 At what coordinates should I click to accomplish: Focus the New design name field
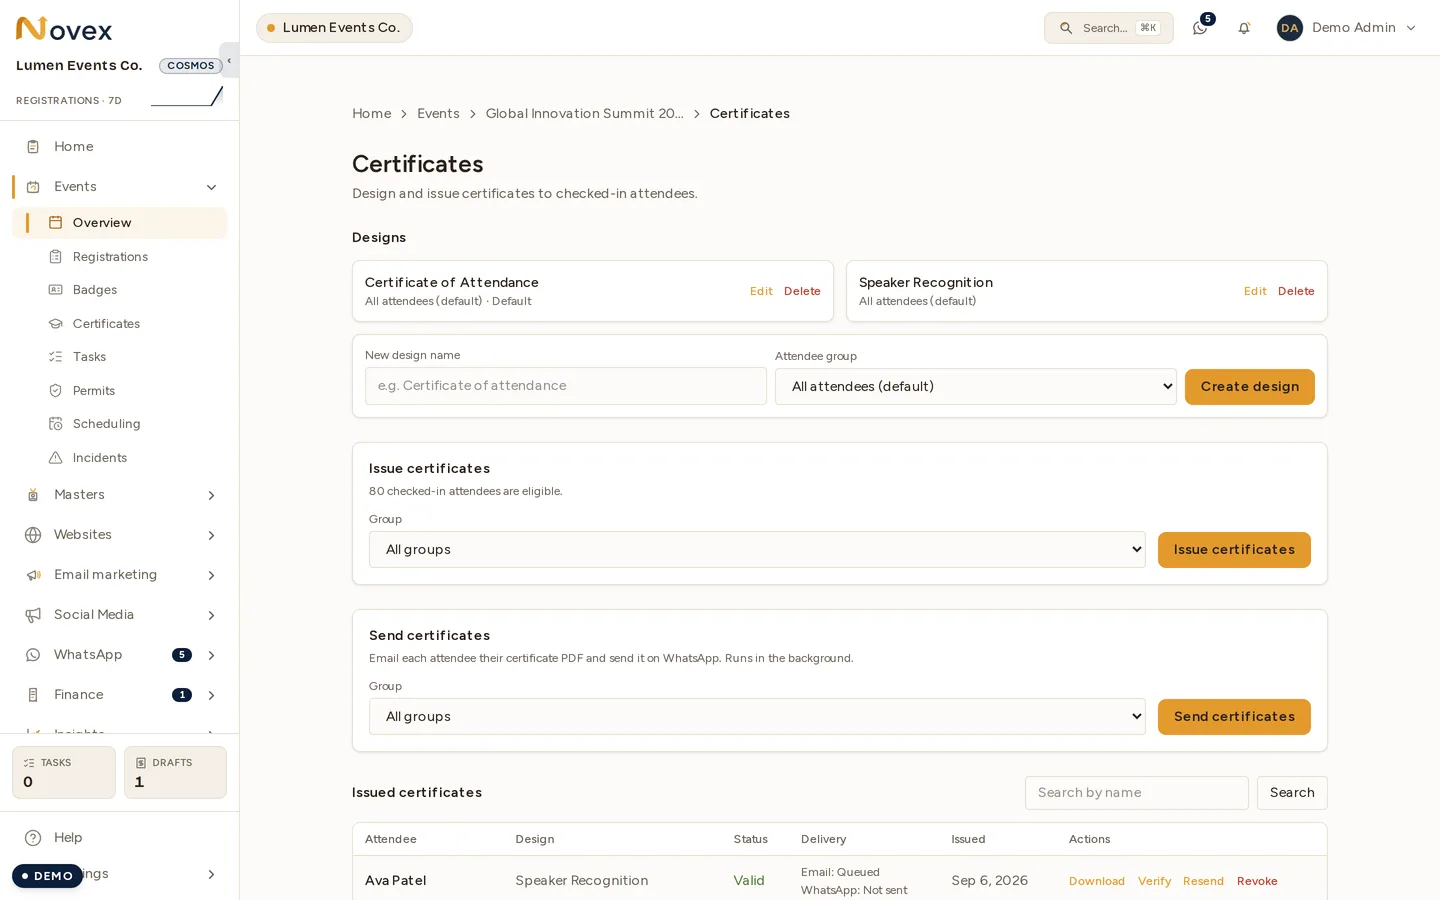(566, 386)
